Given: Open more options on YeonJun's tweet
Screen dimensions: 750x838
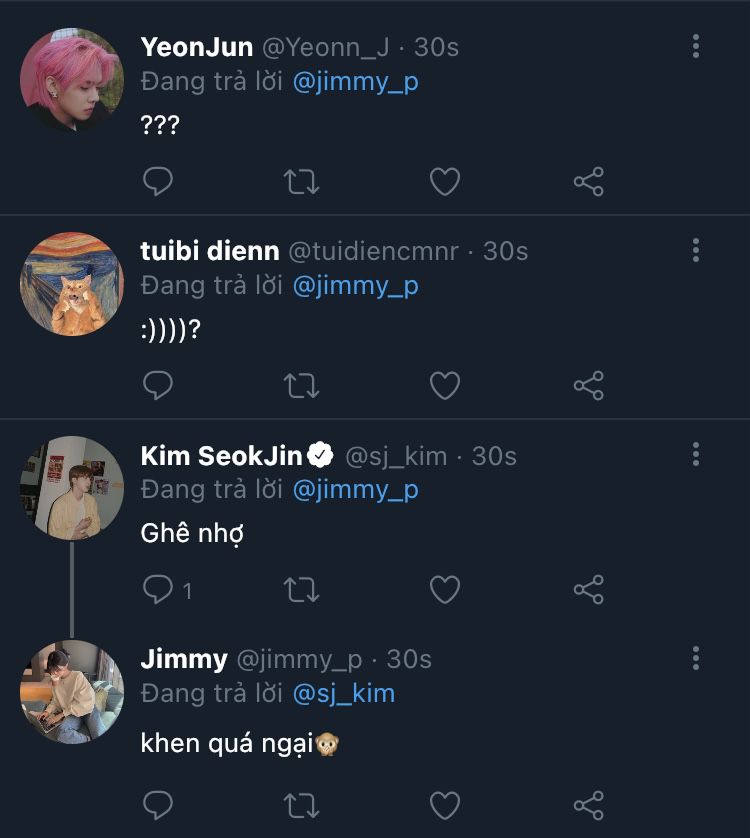Looking at the screenshot, I should pyautogui.click(x=696, y=46).
